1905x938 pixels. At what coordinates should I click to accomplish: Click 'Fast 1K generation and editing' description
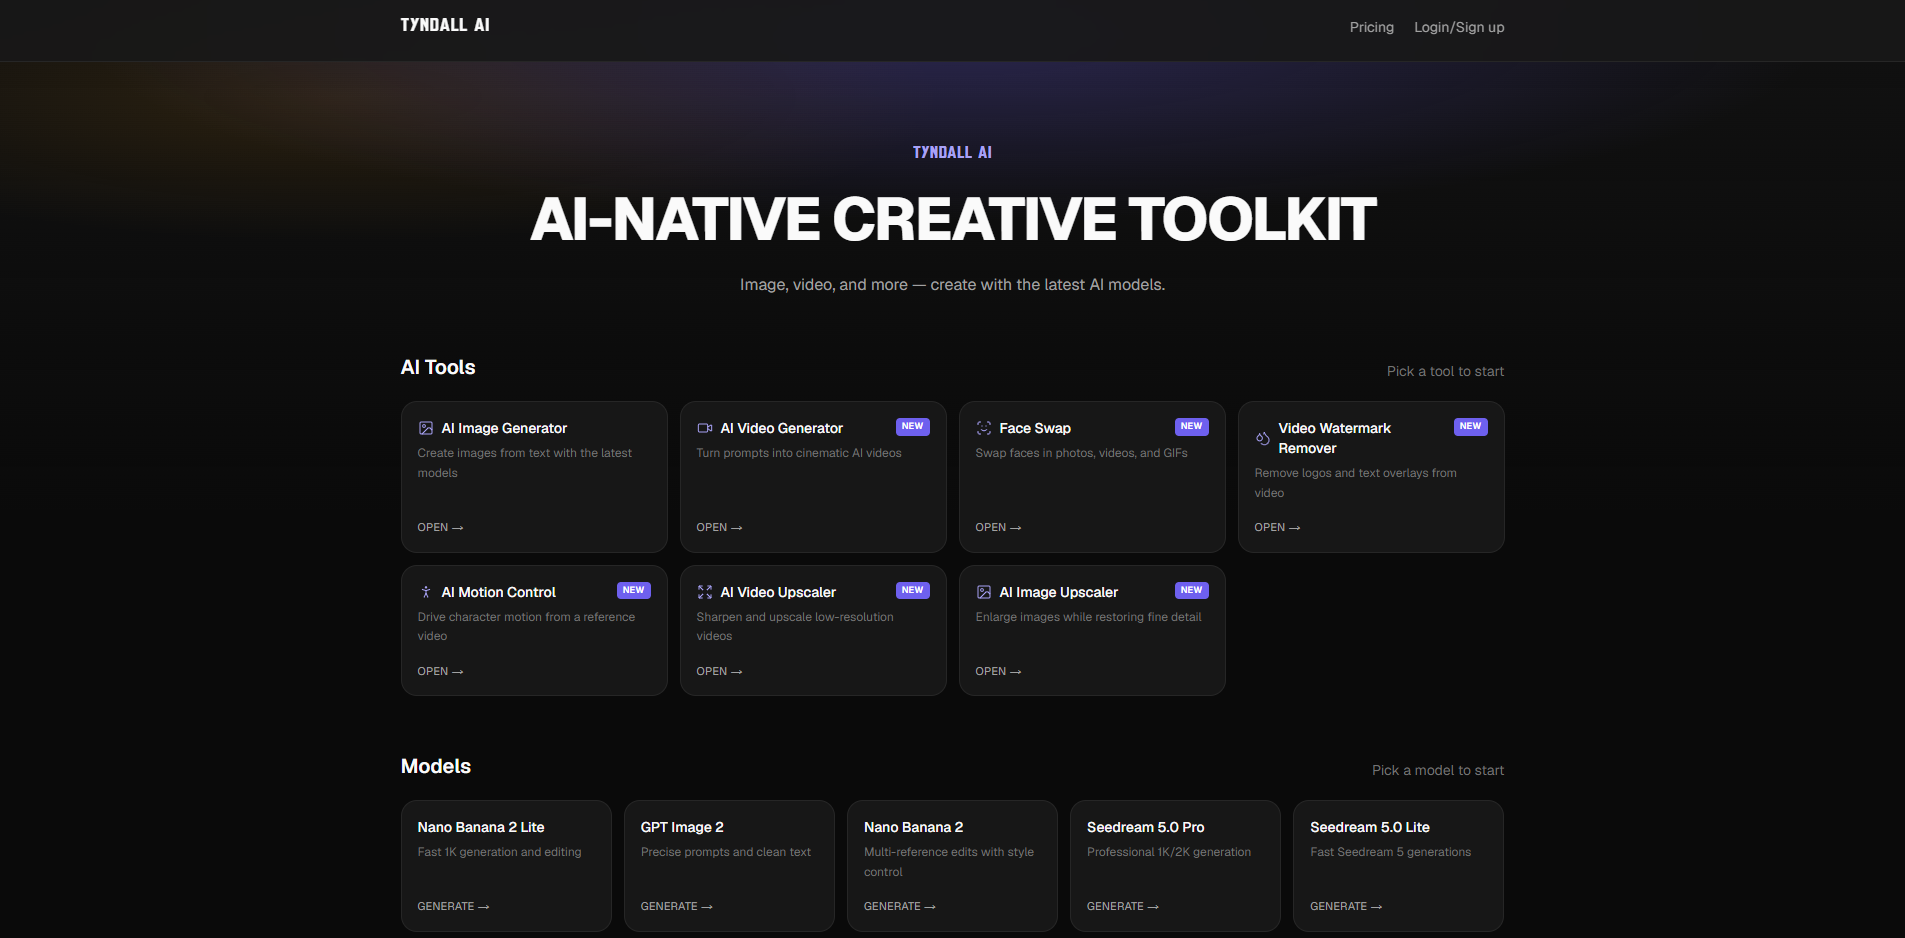[x=499, y=852]
